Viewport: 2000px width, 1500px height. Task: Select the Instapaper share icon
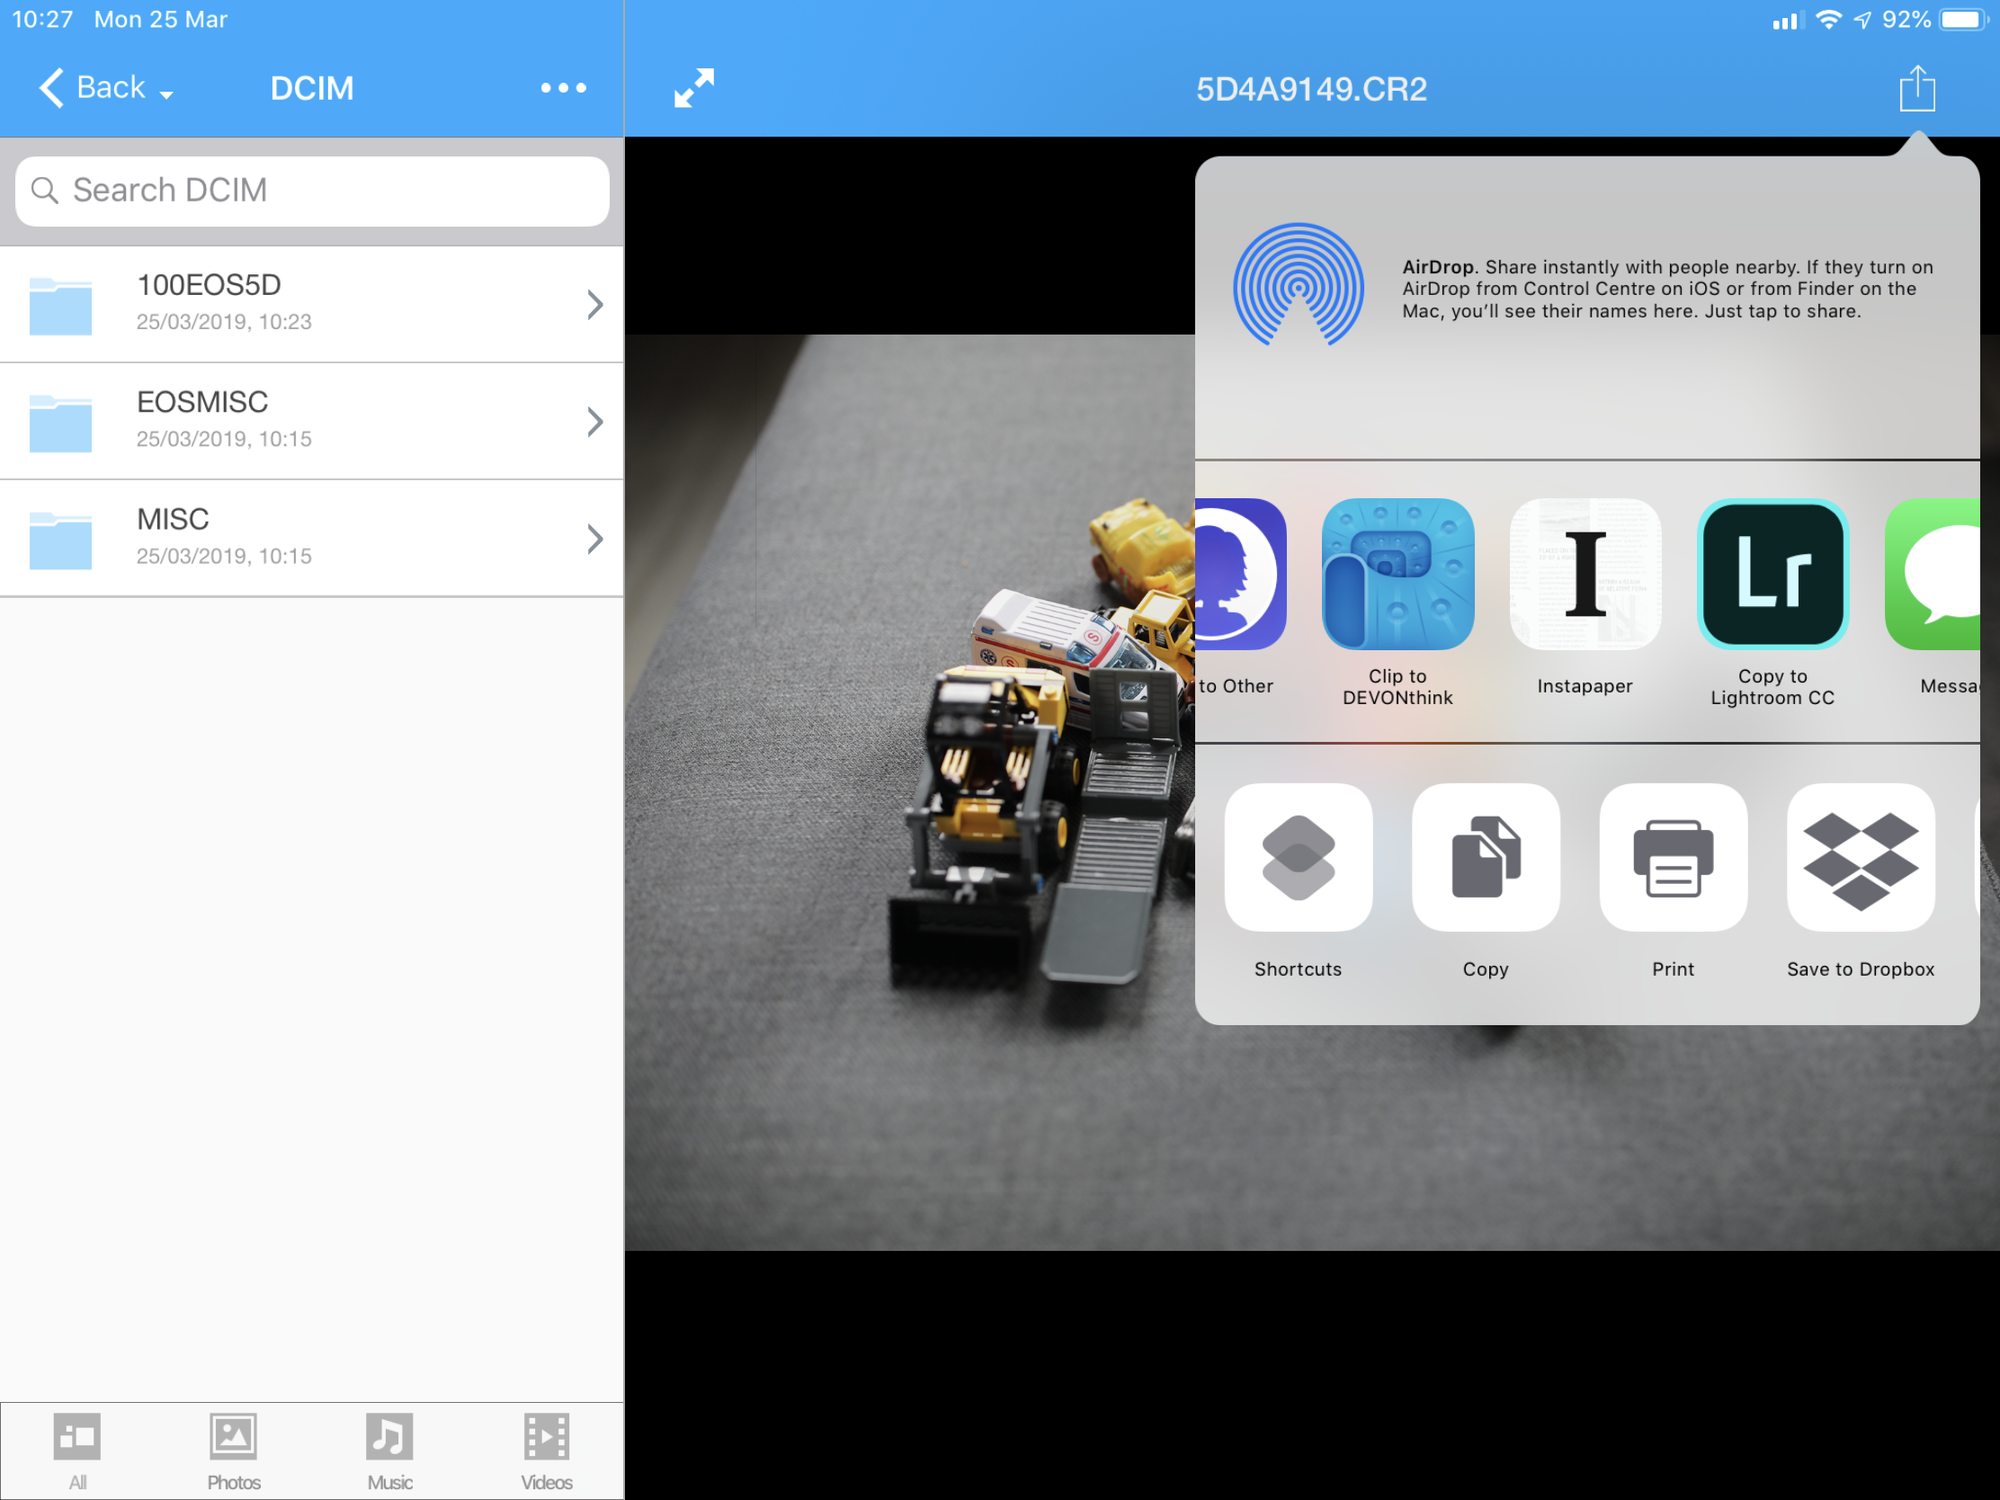tap(1585, 574)
